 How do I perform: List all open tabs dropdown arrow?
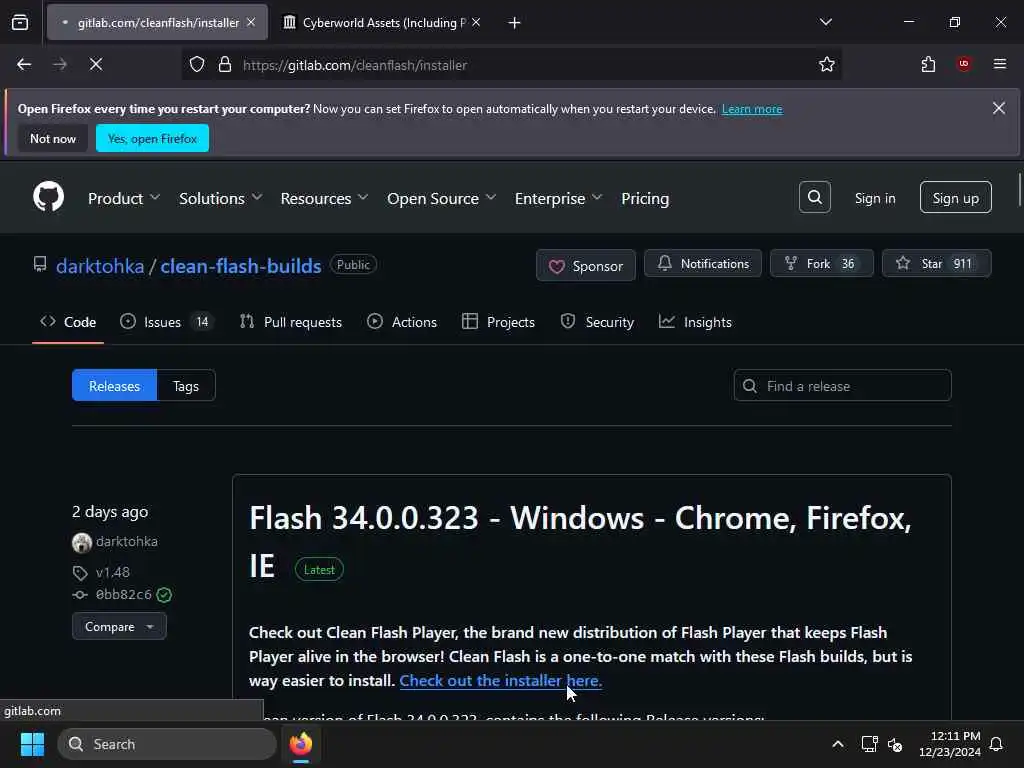click(825, 23)
